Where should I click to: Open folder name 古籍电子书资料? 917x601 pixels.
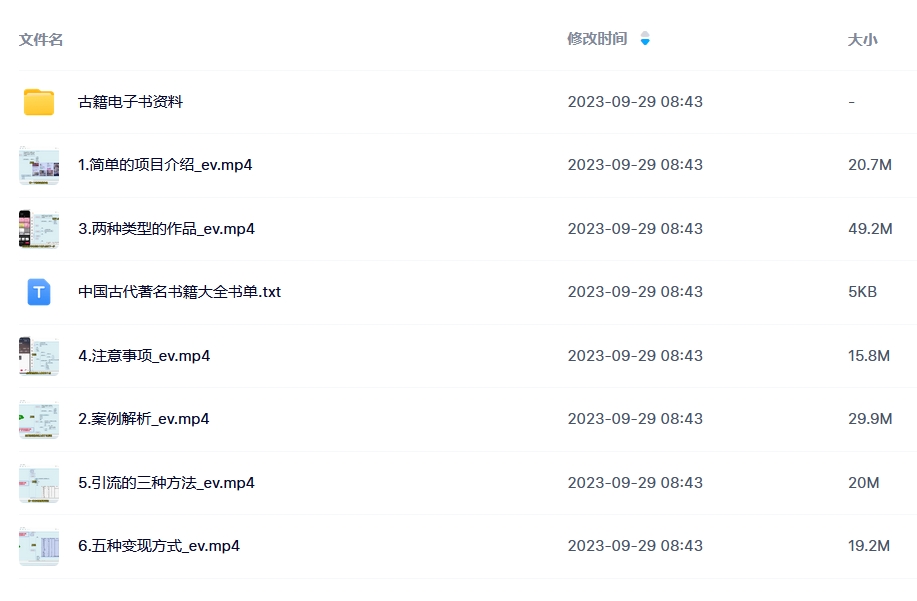pyautogui.click(x=130, y=102)
